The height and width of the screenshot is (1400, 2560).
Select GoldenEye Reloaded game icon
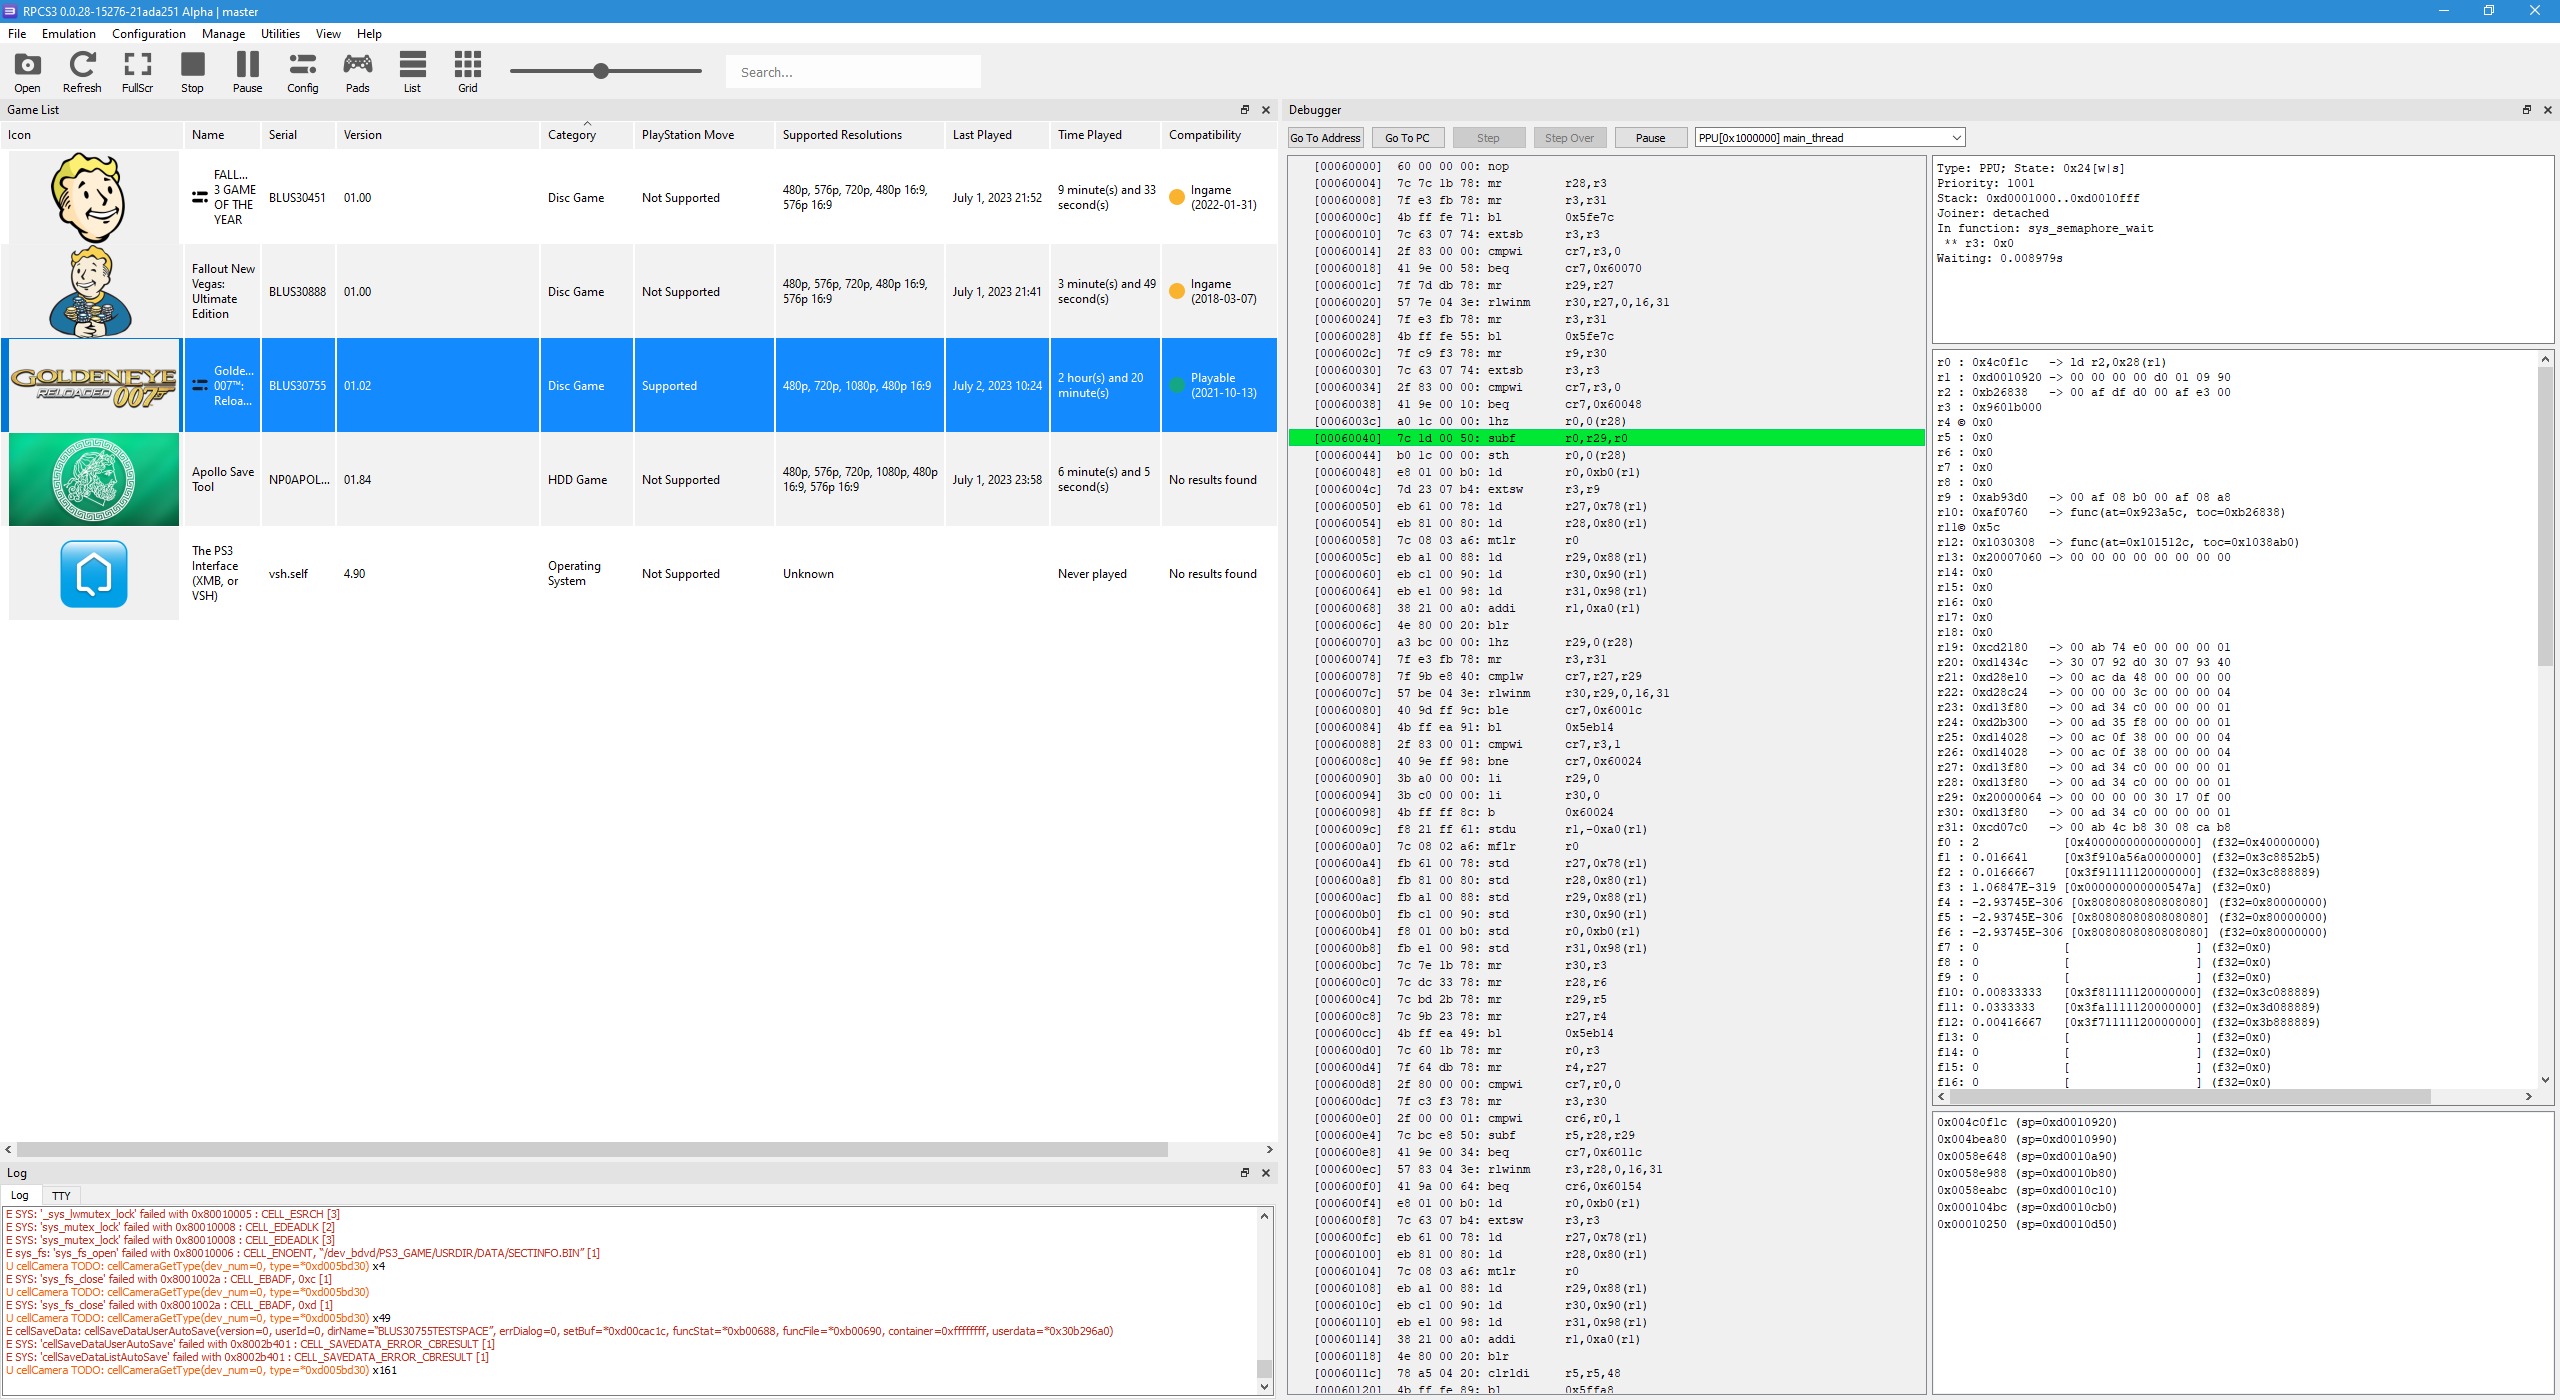click(93, 385)
